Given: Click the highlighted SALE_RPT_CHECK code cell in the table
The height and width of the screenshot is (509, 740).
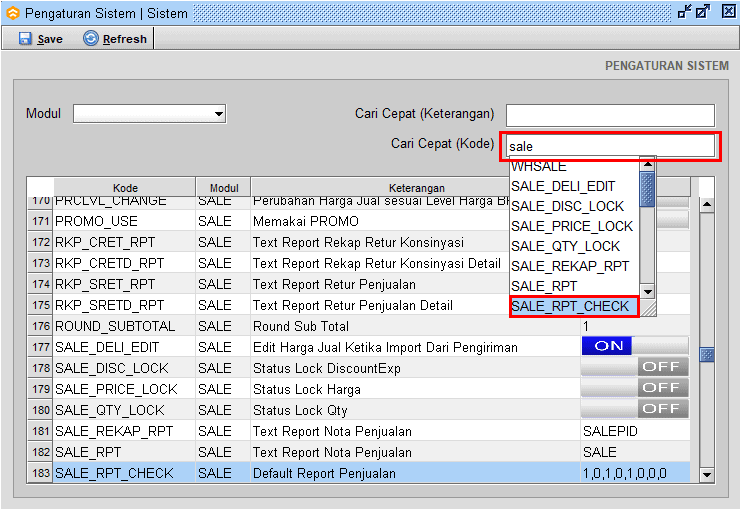Looking at the screenshot, I should tap(125, 473).
